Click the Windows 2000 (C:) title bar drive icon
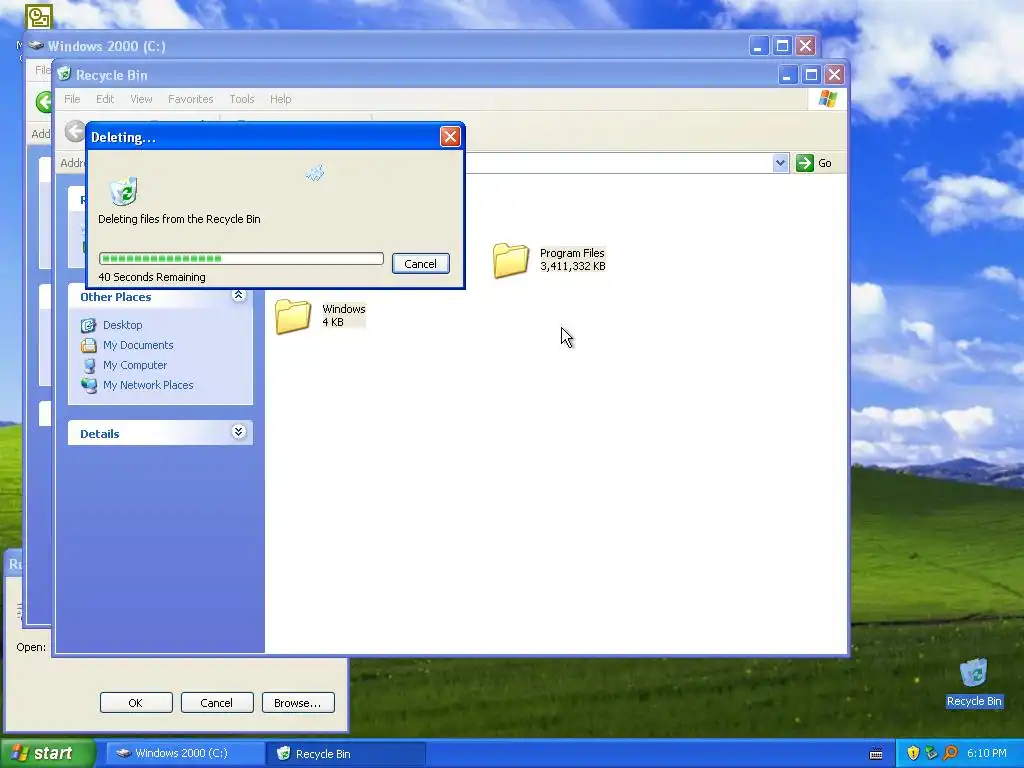 tap(36, 46)
